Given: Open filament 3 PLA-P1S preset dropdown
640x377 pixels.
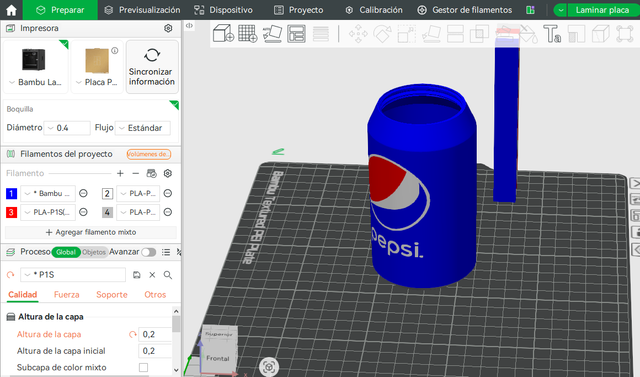Looking at the screenshot, I should [48, 212].
